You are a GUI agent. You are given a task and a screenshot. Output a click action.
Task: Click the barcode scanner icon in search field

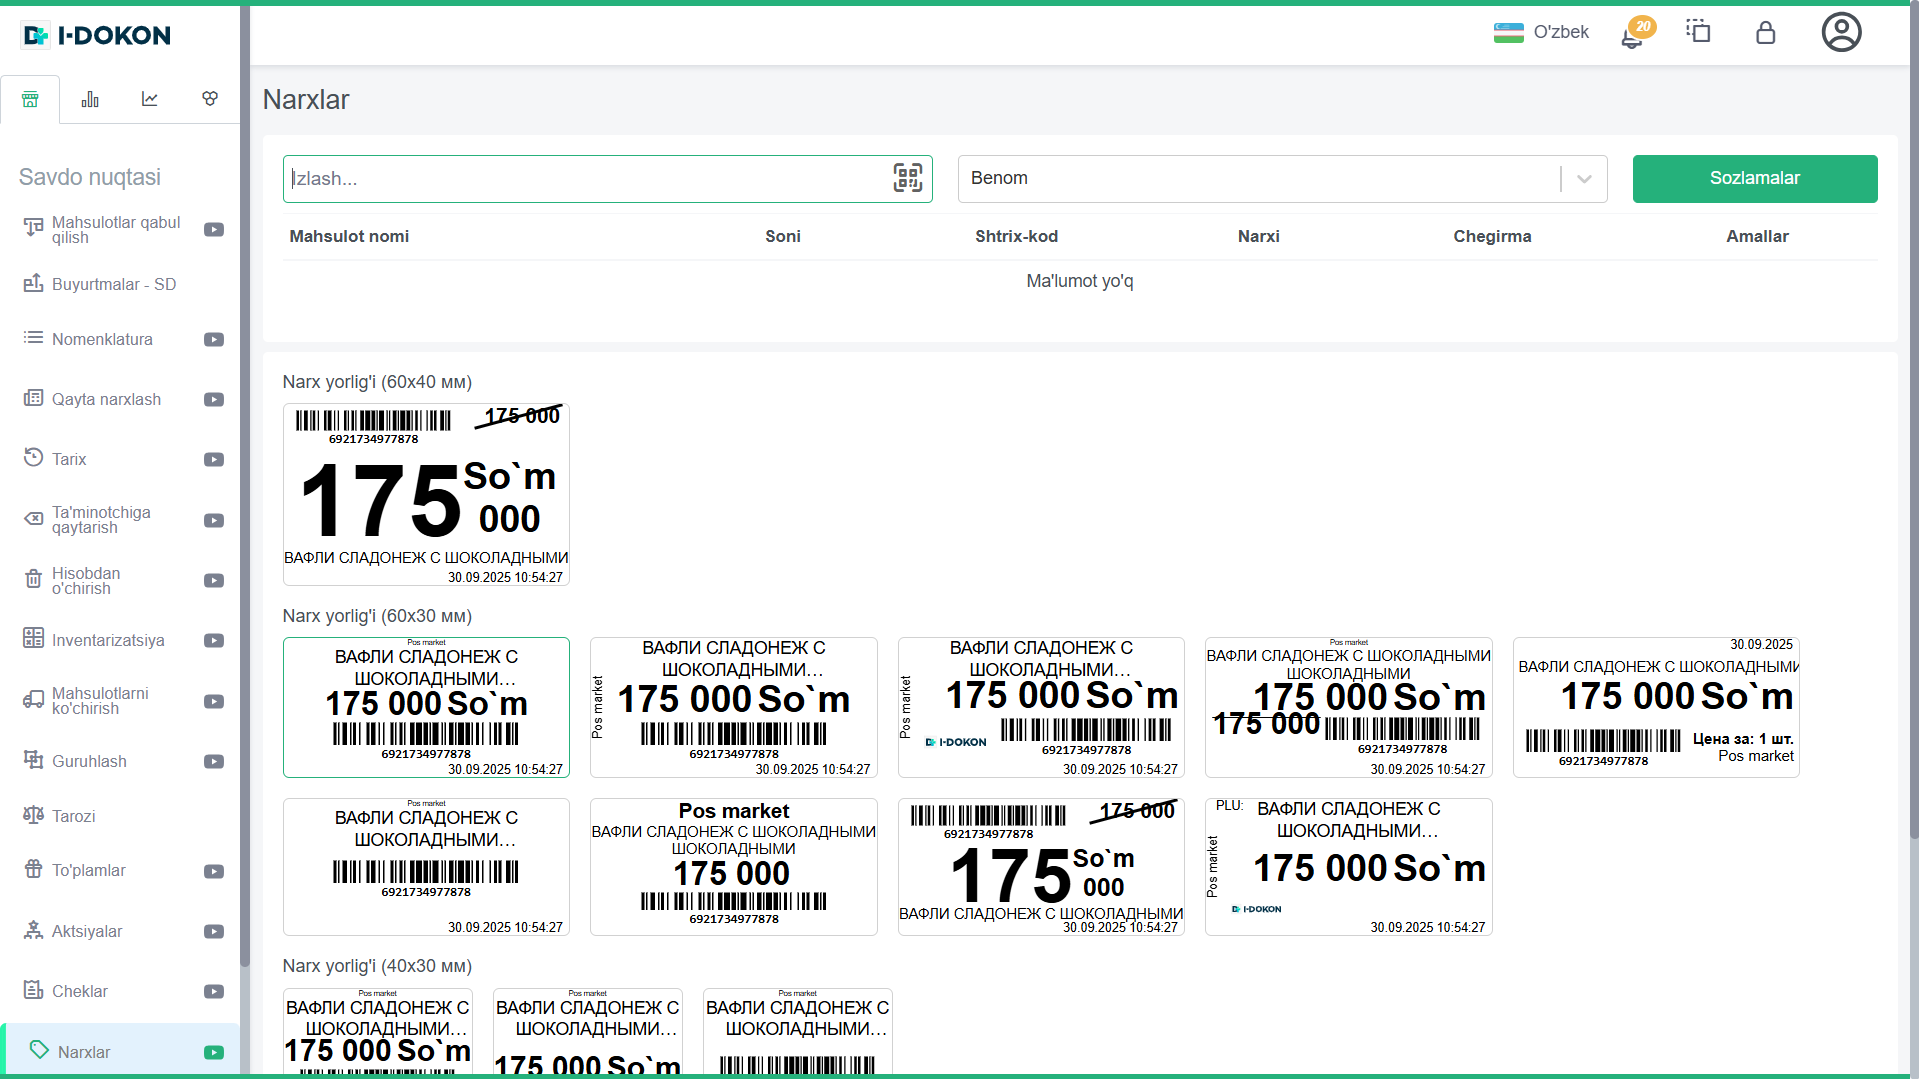[x=907, y=178]
